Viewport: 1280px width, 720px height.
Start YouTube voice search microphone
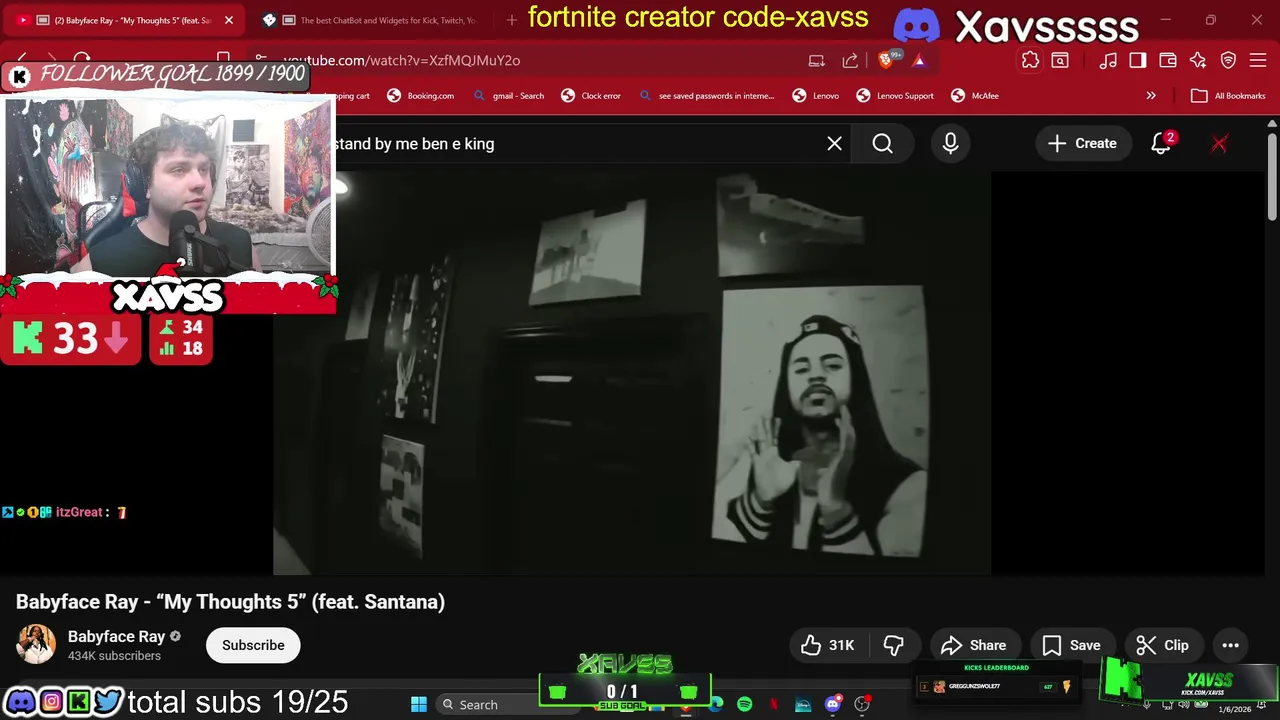[950, 144]
